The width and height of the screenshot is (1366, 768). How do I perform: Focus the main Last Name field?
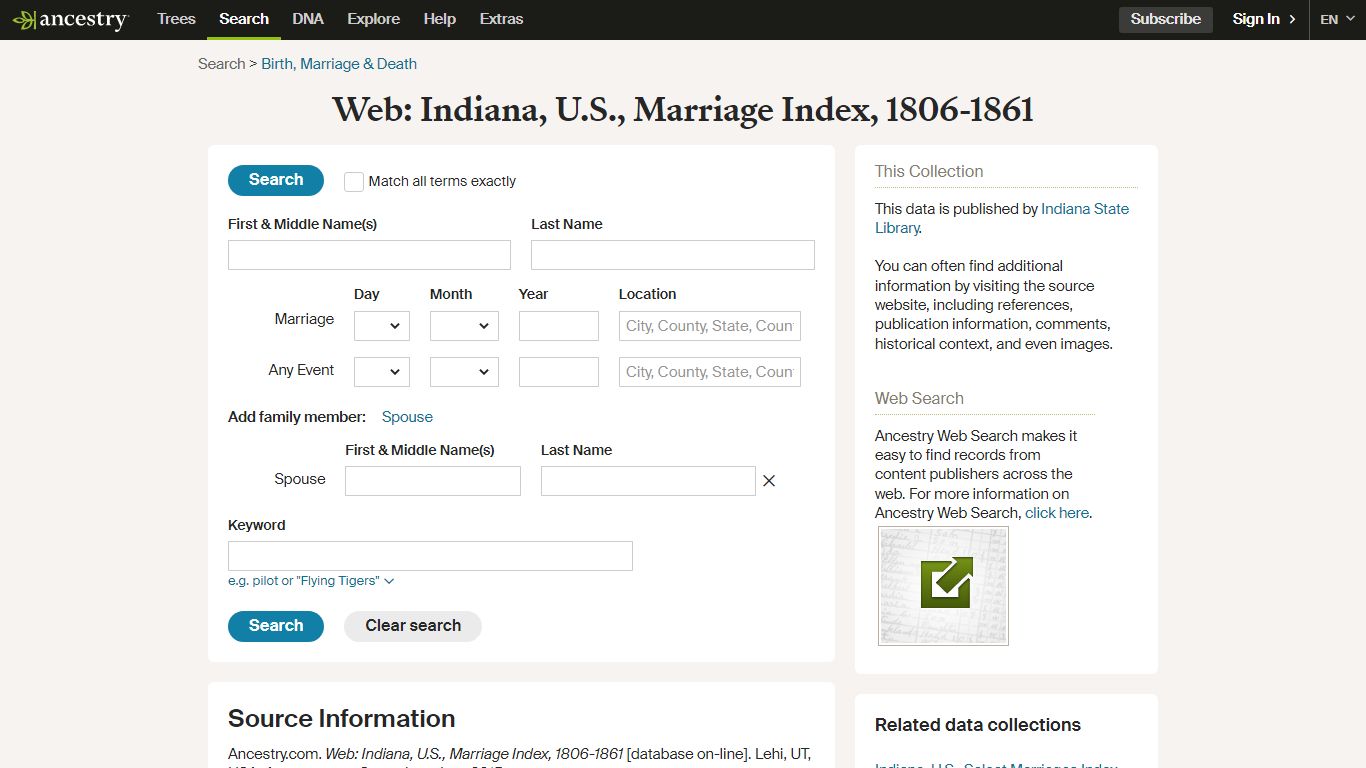673,255
